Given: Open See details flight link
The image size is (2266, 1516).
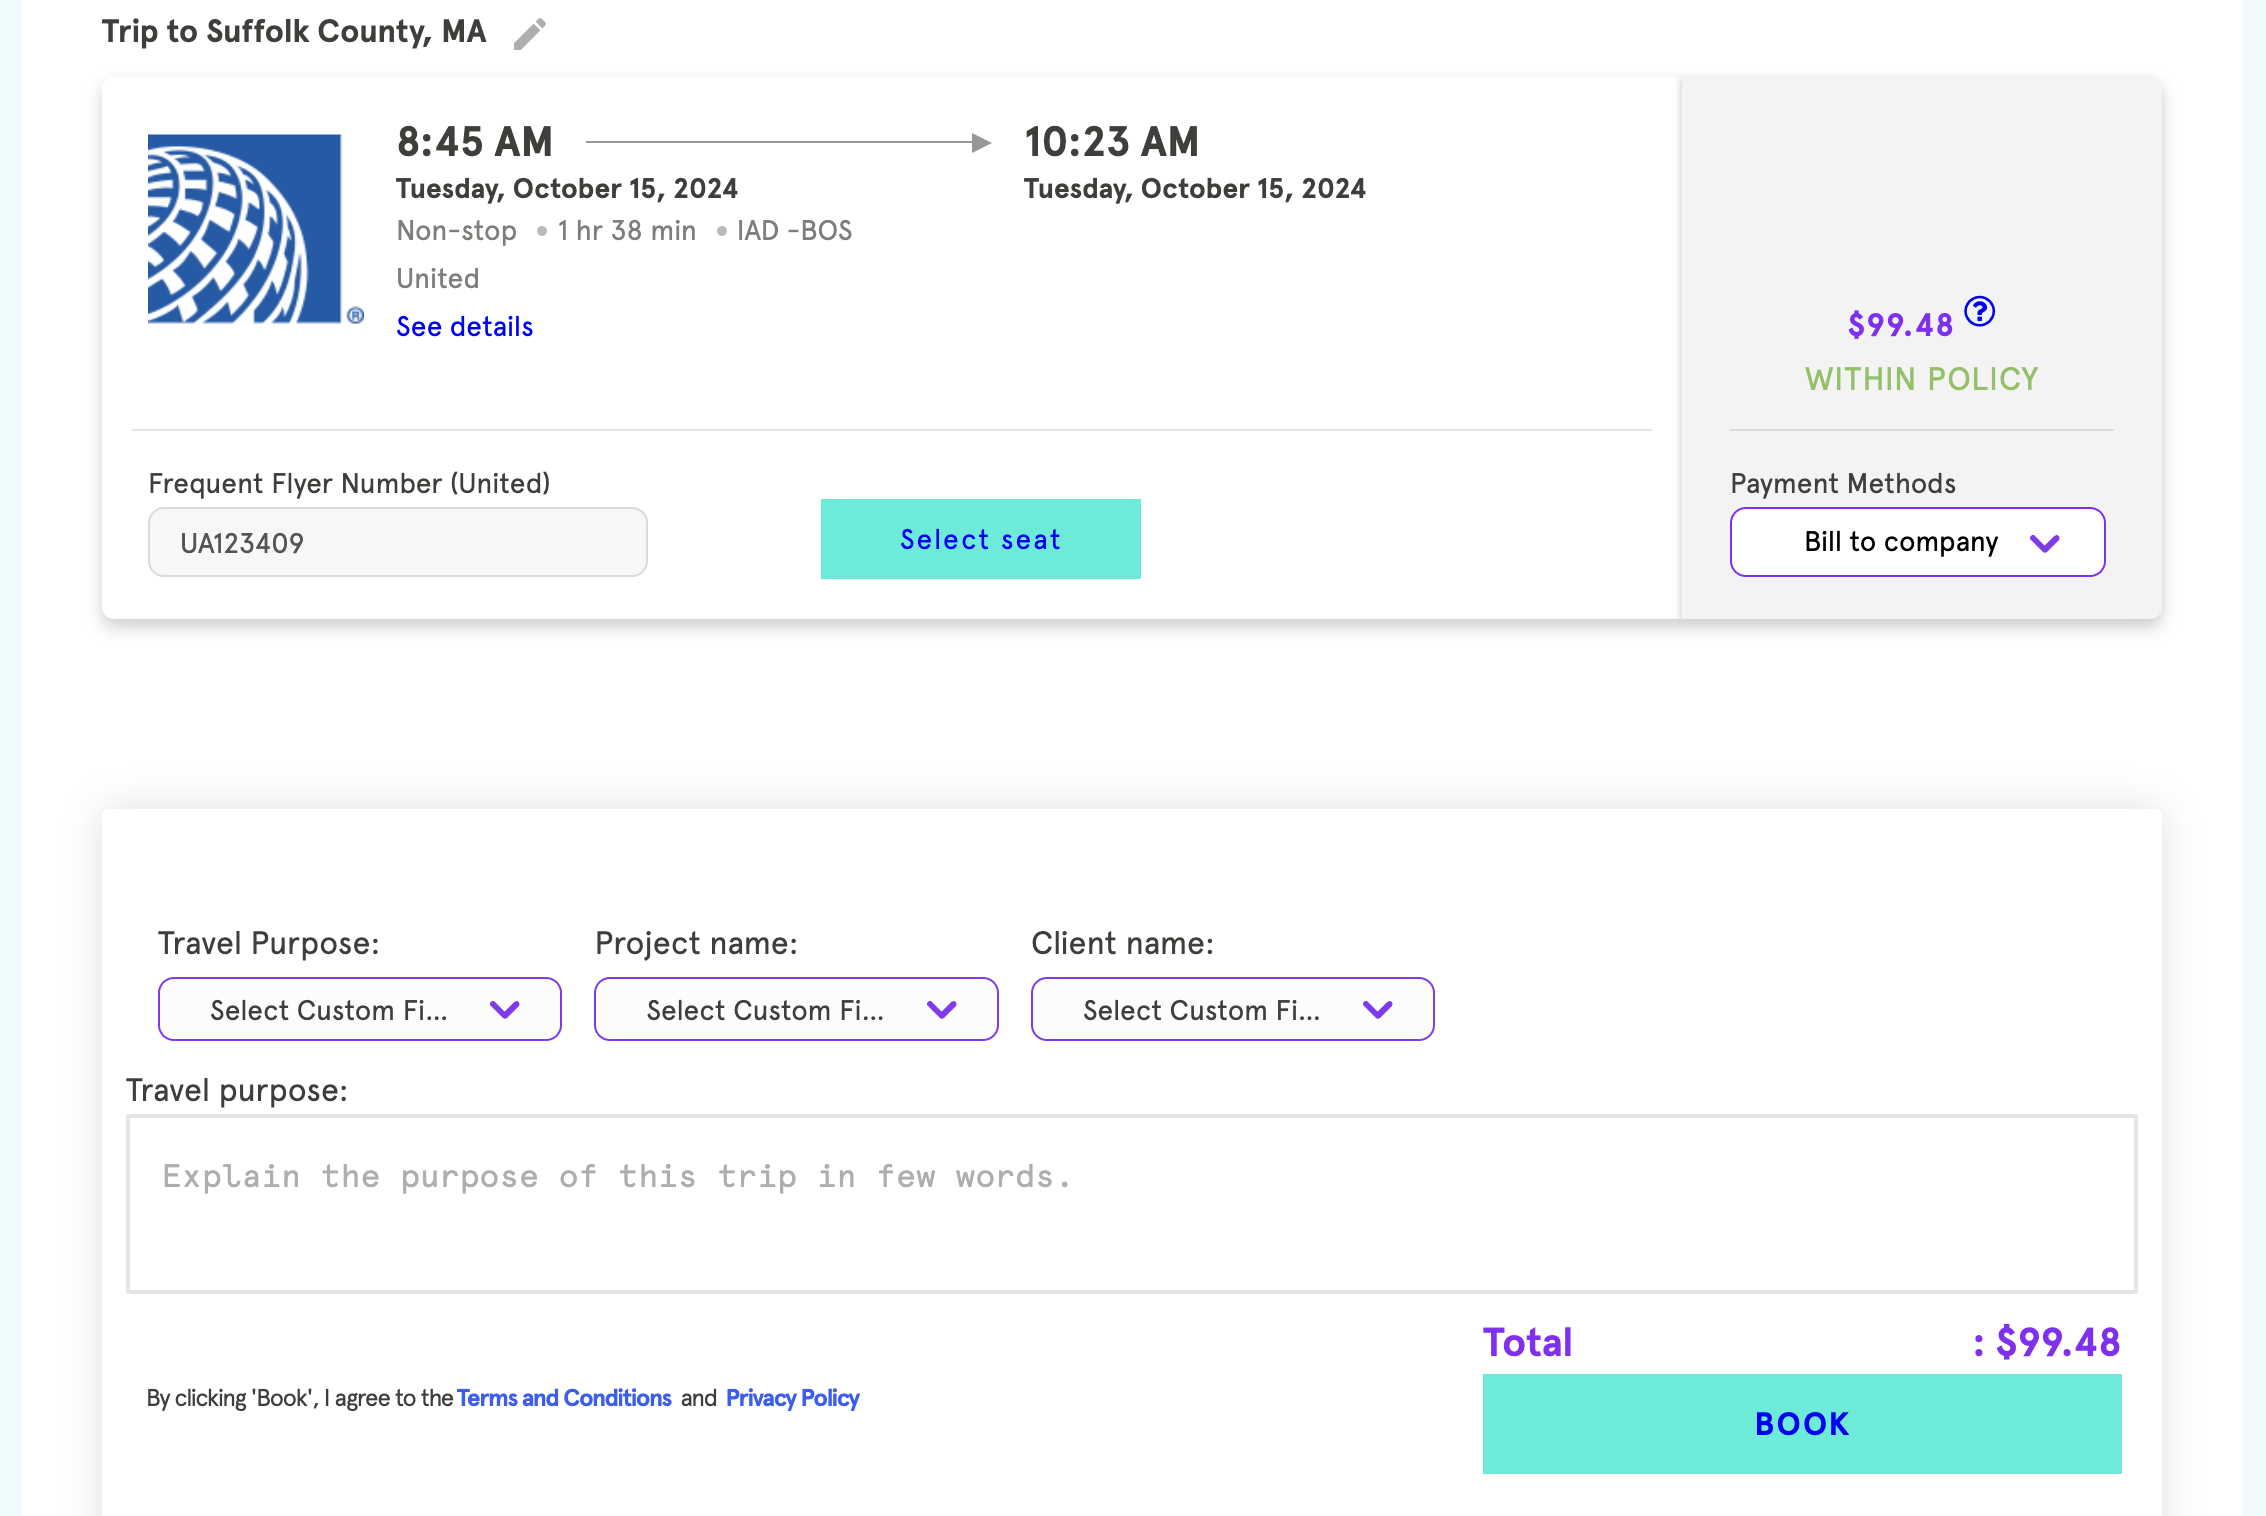Looking at the screenshot, I should tap(464, 327).
